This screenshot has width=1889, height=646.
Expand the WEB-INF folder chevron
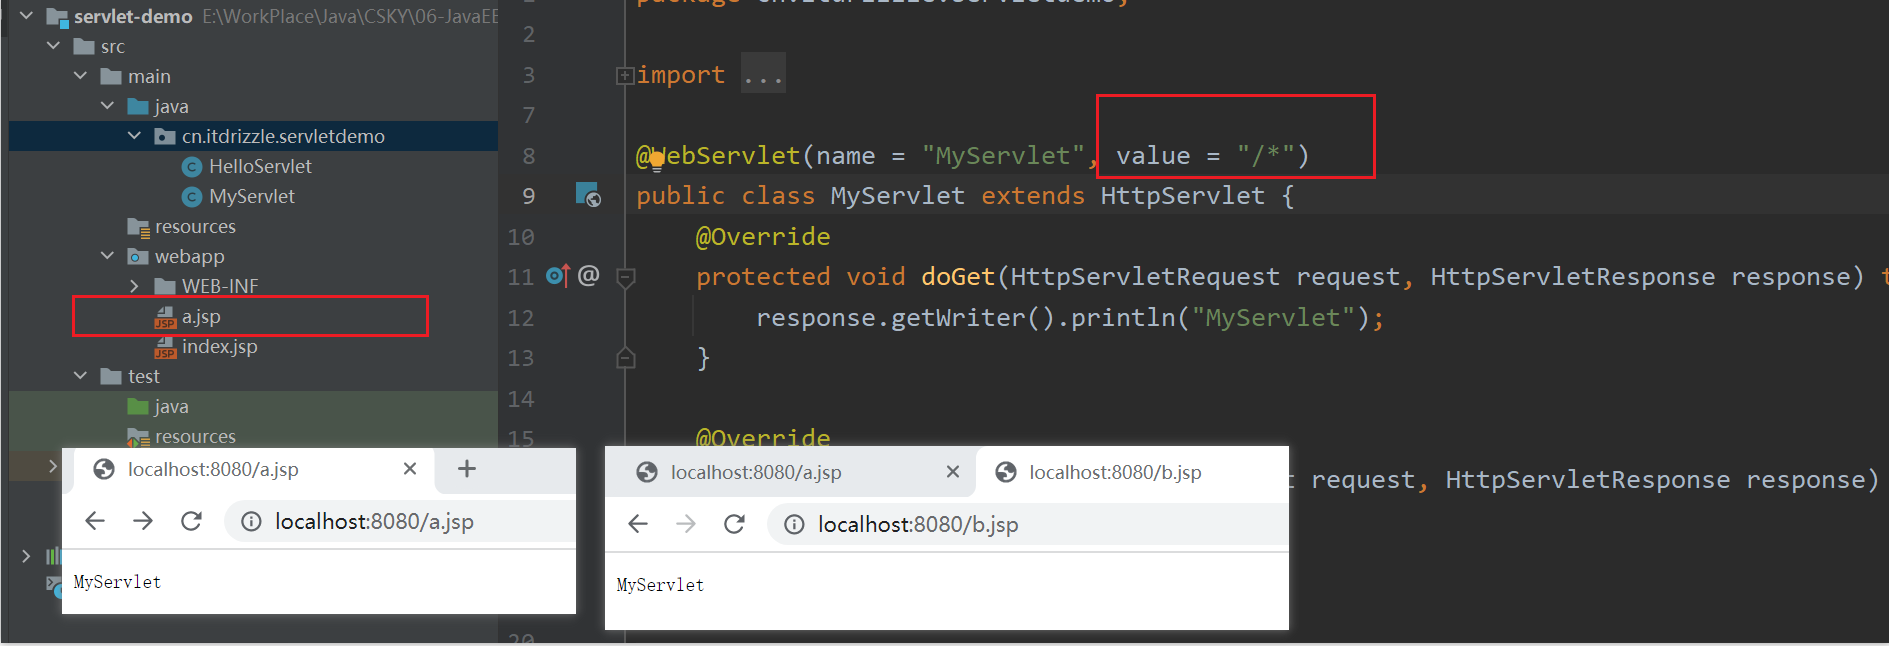click(135, 286)
